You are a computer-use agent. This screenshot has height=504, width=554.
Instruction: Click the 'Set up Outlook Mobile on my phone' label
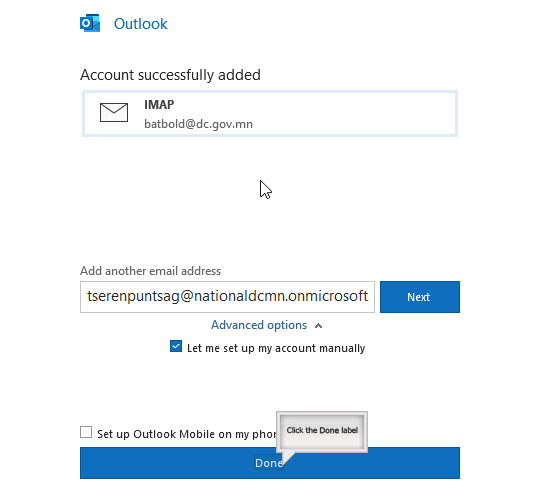[187, 434]
